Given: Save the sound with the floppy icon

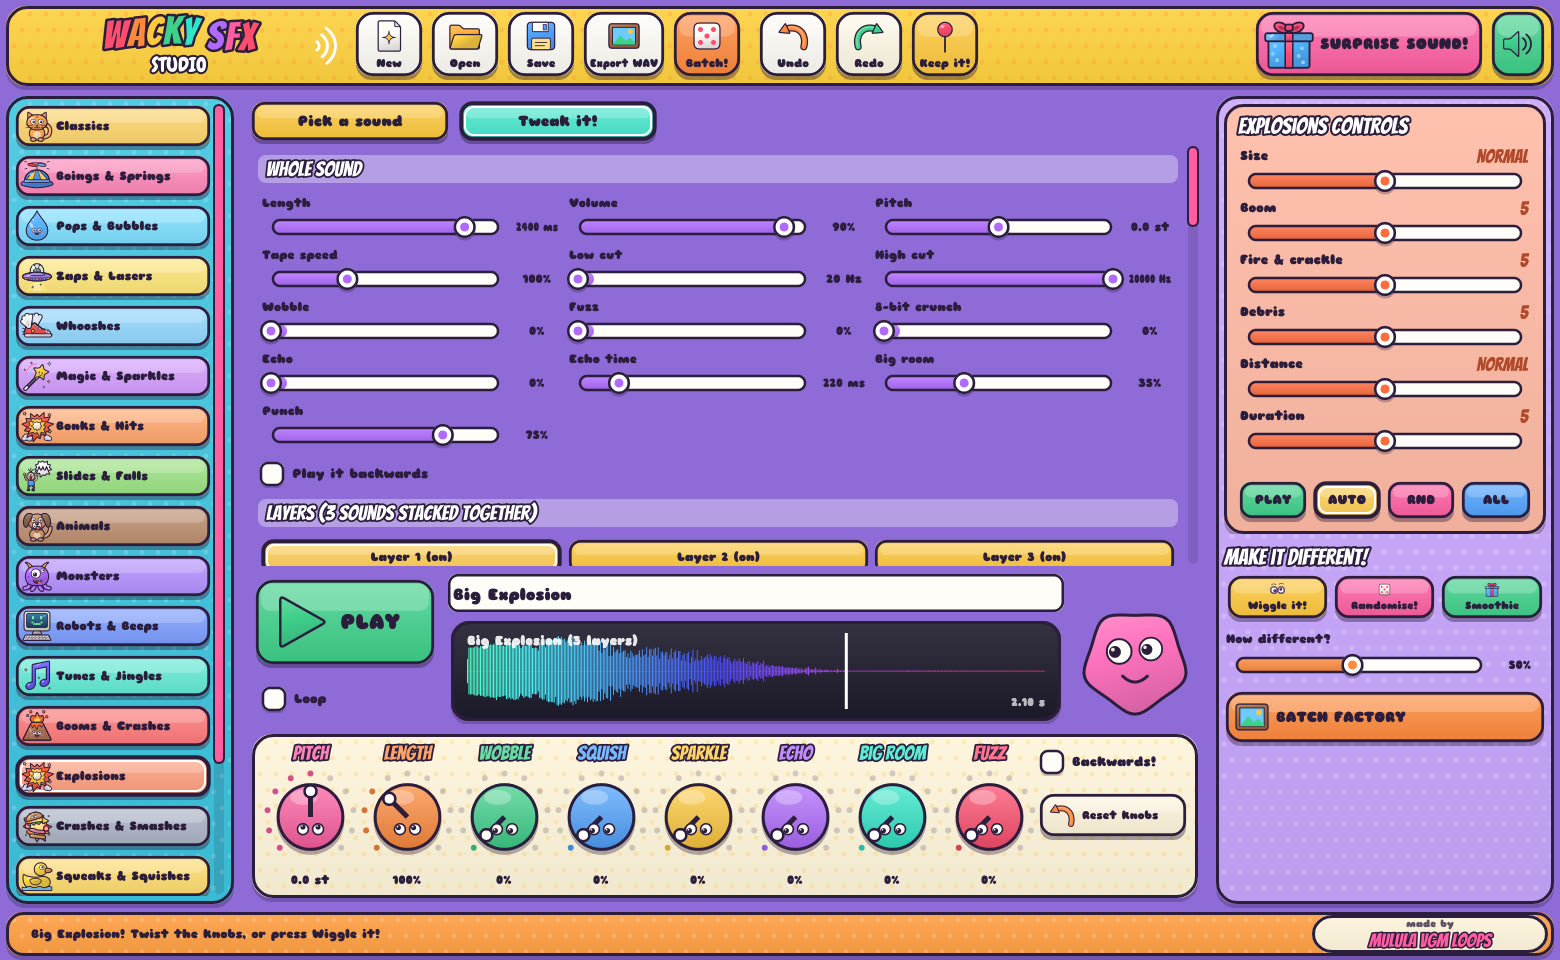Looking at the screenshot, I should (x=541, y=44).
